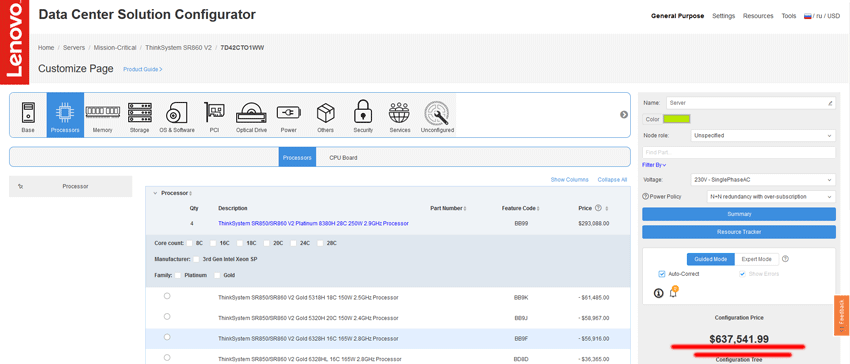The height and width of the screenshot is (364, 850).
Task: Check the 28C core count filter
Action: (x=320, y=243)
